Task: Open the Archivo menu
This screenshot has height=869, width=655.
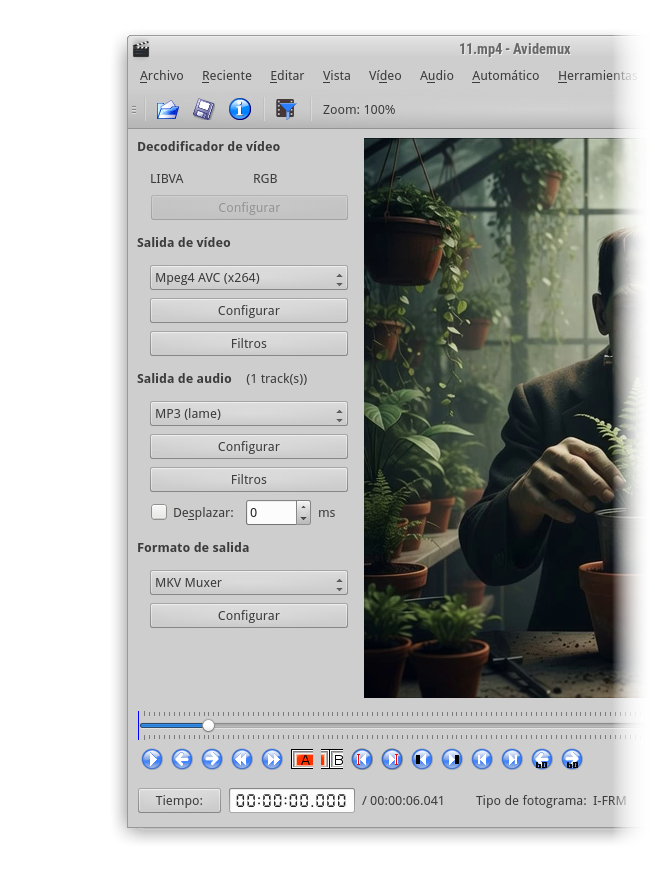Action: (161, 76)
